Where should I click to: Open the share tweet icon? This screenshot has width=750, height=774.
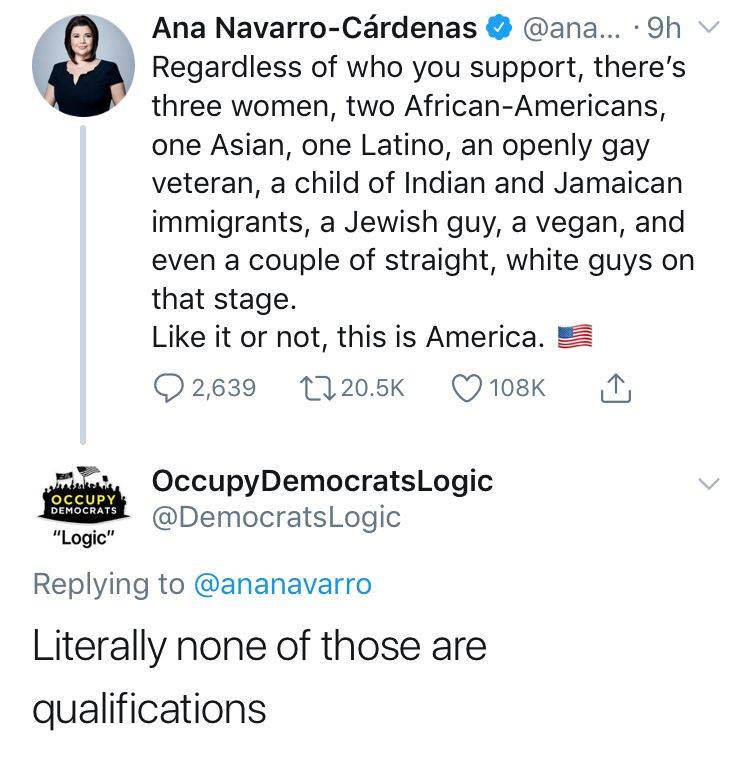point(616,388)
